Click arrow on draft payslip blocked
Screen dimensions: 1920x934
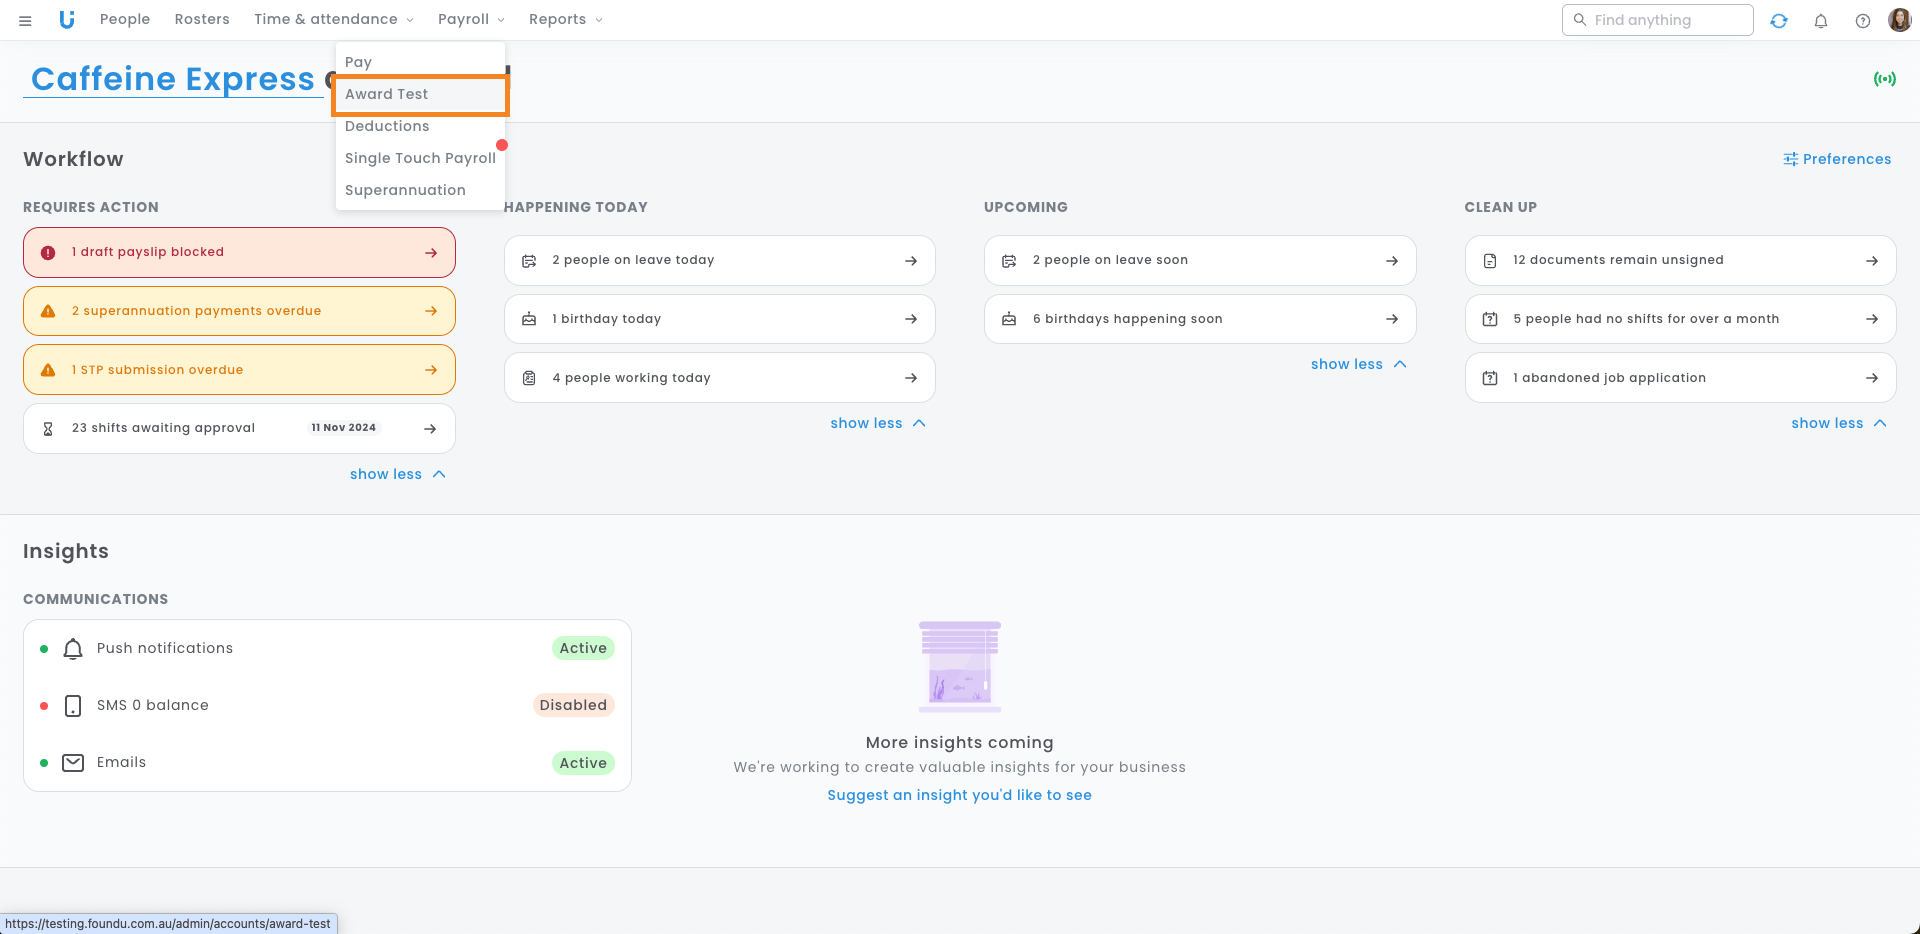pyautogui.click(x=431, y=253)
